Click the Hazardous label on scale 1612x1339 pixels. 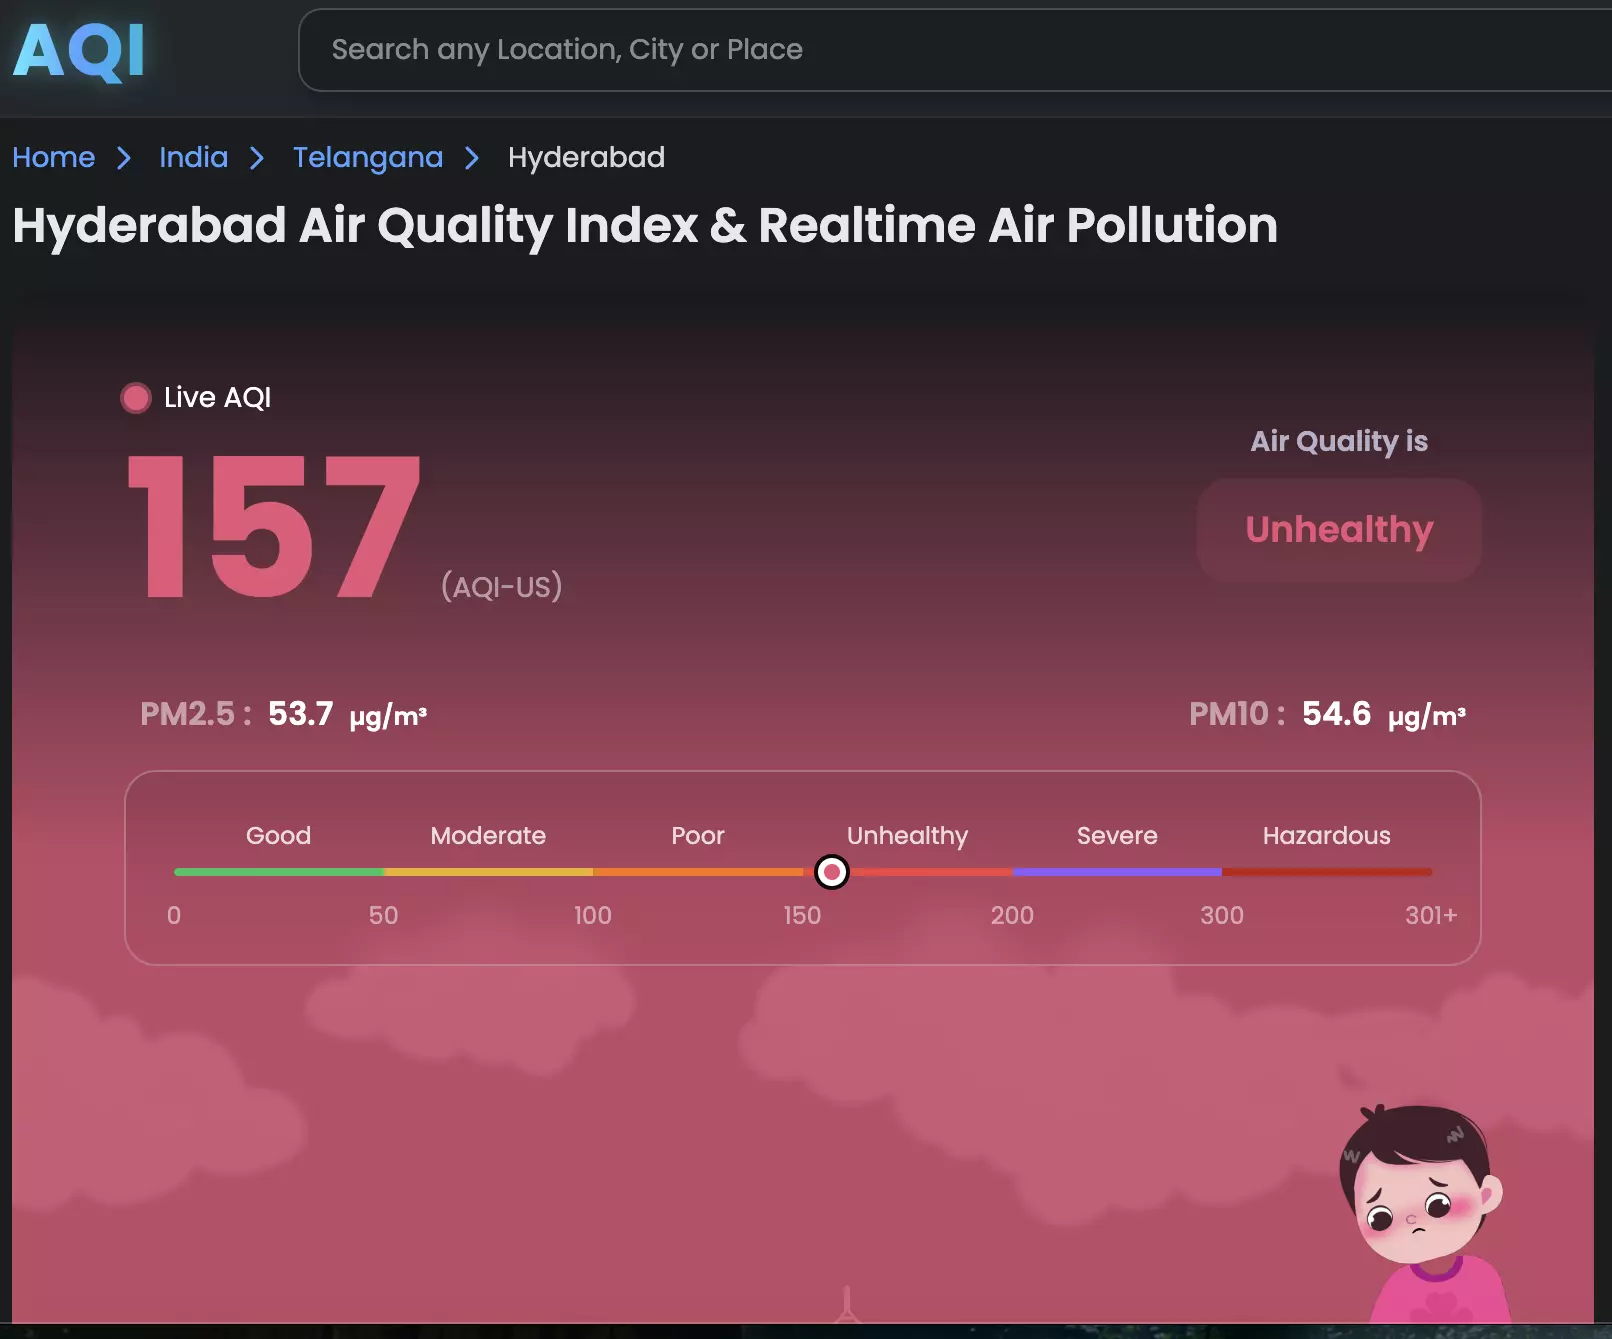tap(1326, 835)
